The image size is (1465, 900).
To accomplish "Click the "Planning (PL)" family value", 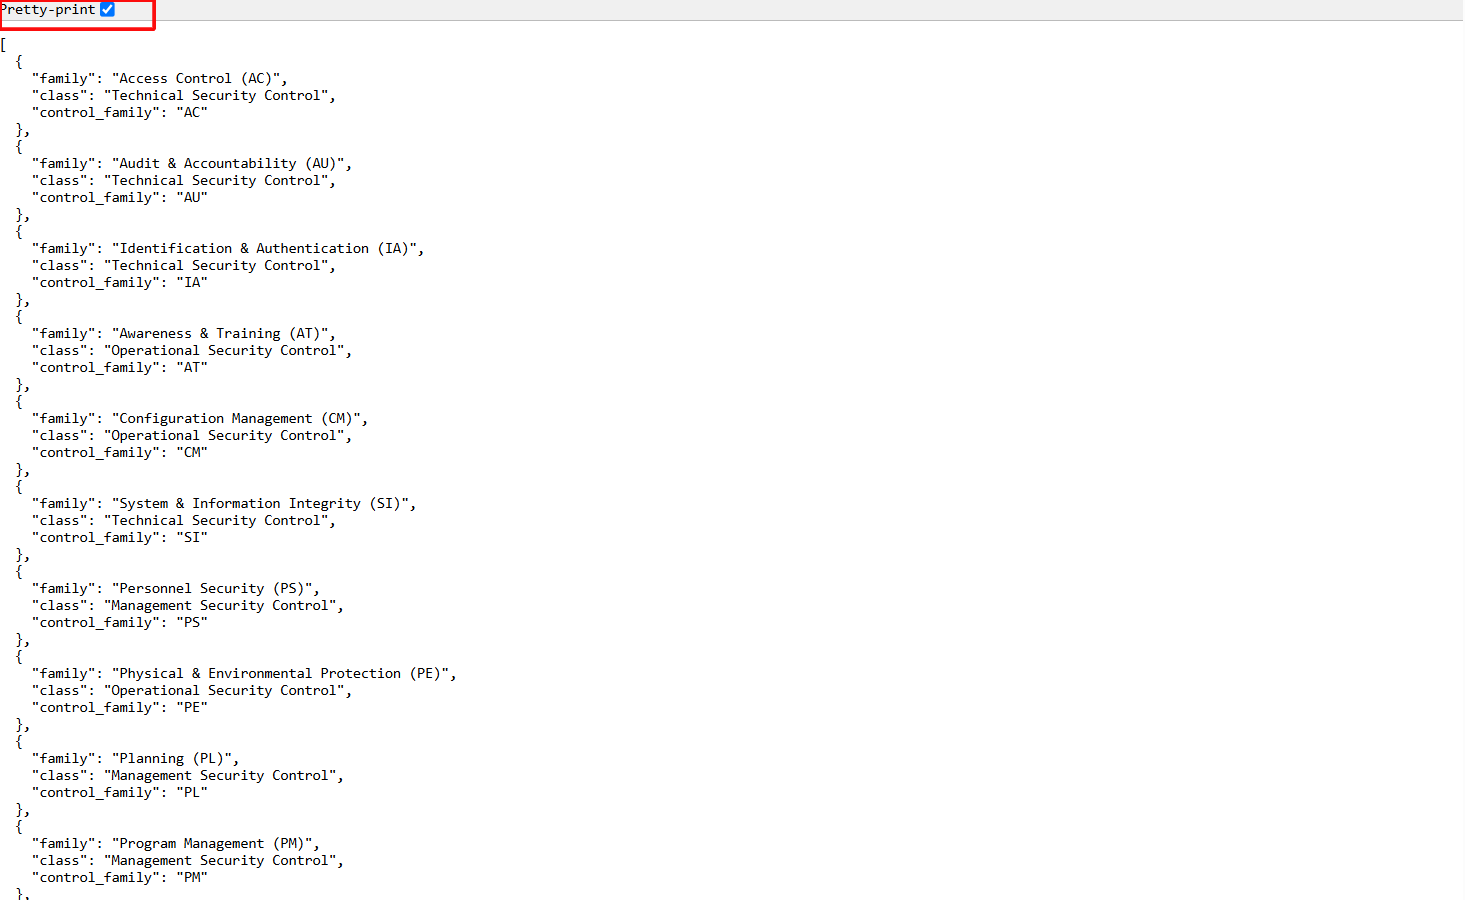I will pos(174,759).
